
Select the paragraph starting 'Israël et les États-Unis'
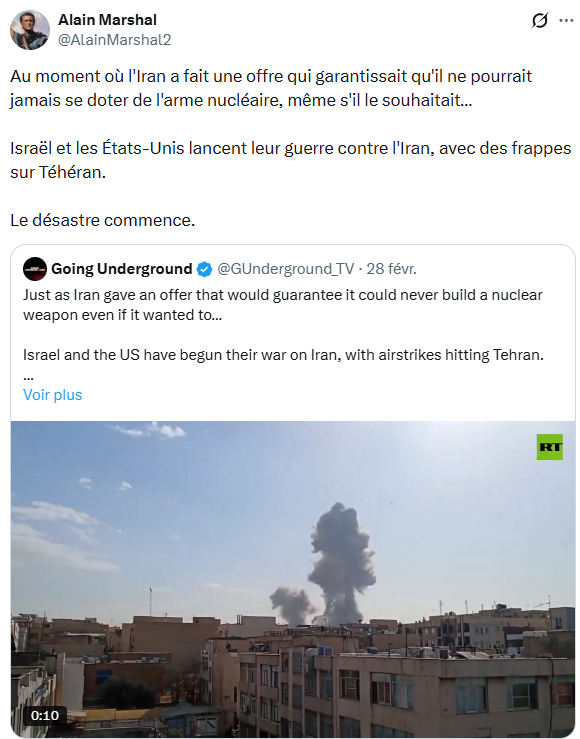(291, 160)
